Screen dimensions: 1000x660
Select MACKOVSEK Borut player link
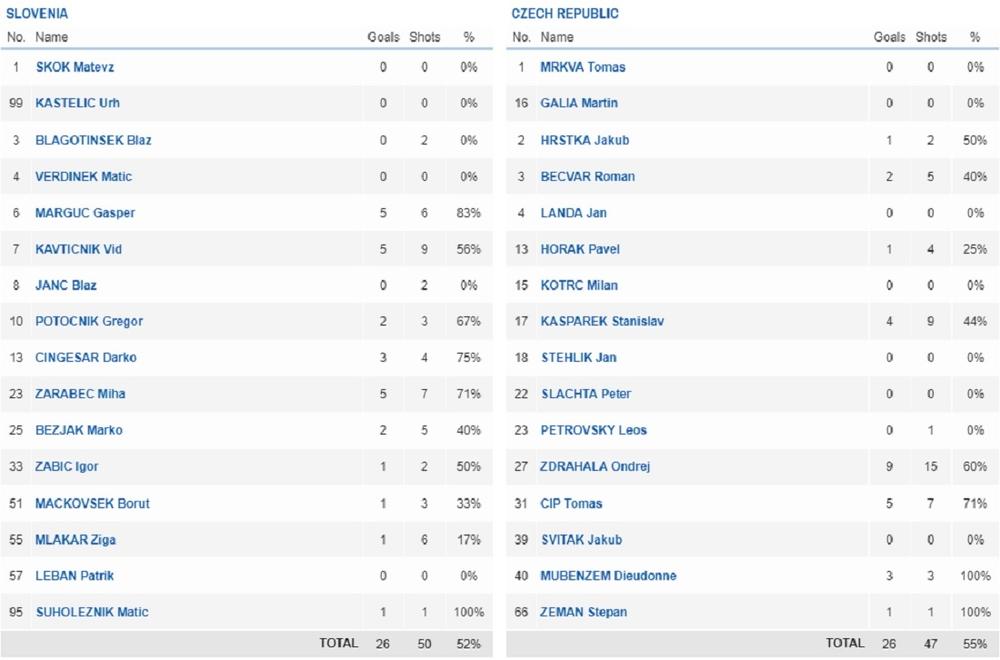92,503
